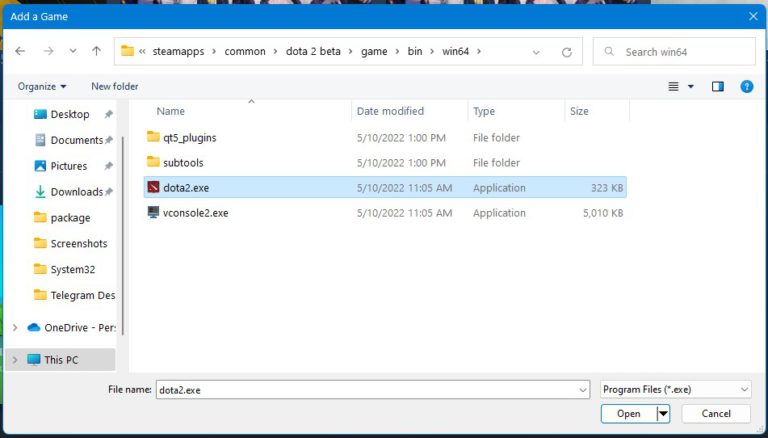The width and height of the screenshot is (768, 438).
Task: Open the Program Files (*.exe) filter dropdown
Action: 675,389
